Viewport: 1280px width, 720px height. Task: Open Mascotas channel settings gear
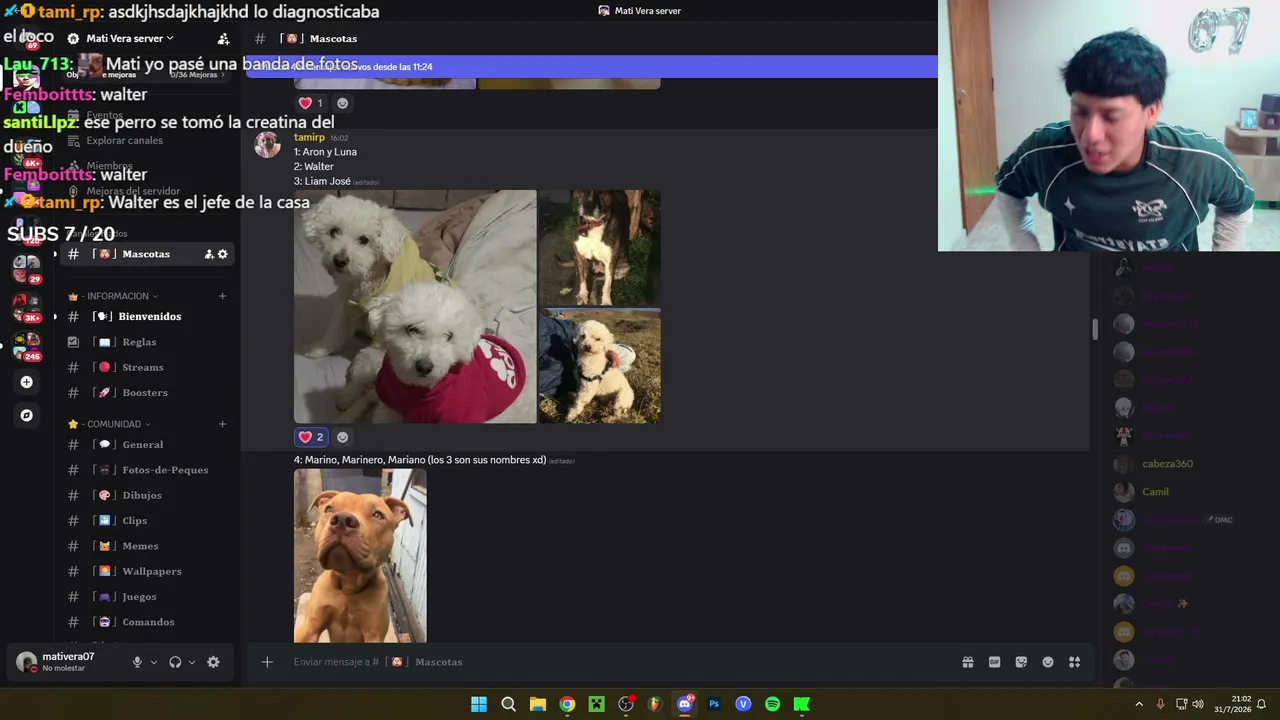(223, 254)
